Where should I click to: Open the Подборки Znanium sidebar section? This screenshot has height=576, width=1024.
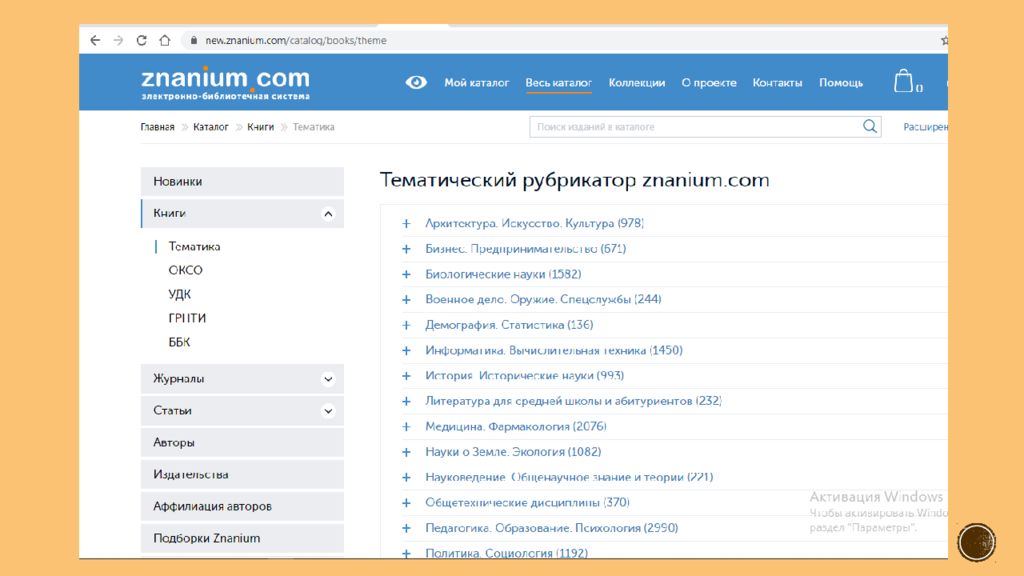tap(242, 538)
